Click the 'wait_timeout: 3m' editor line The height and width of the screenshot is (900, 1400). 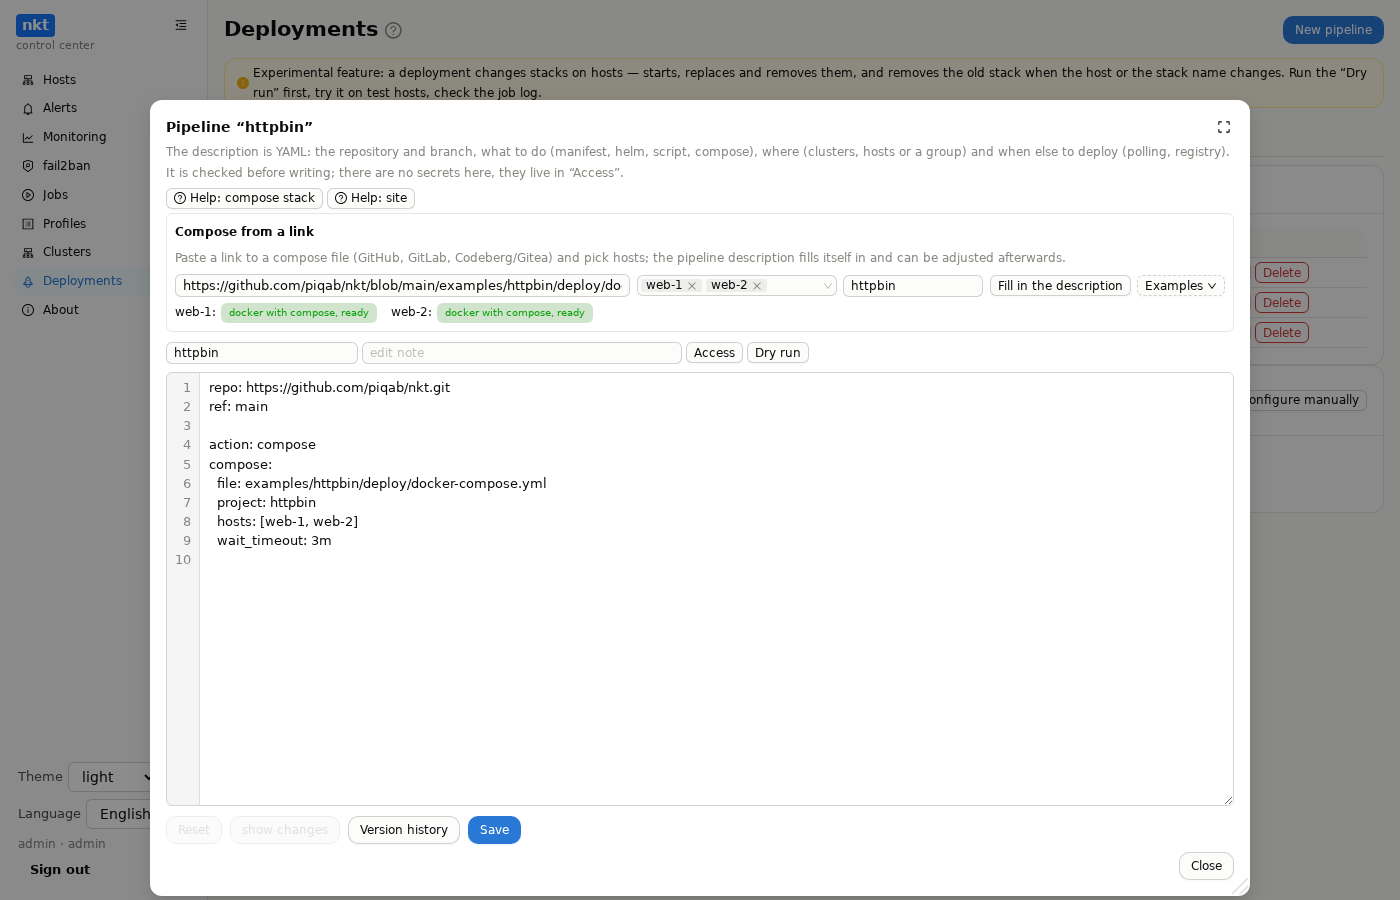point(274,541)
